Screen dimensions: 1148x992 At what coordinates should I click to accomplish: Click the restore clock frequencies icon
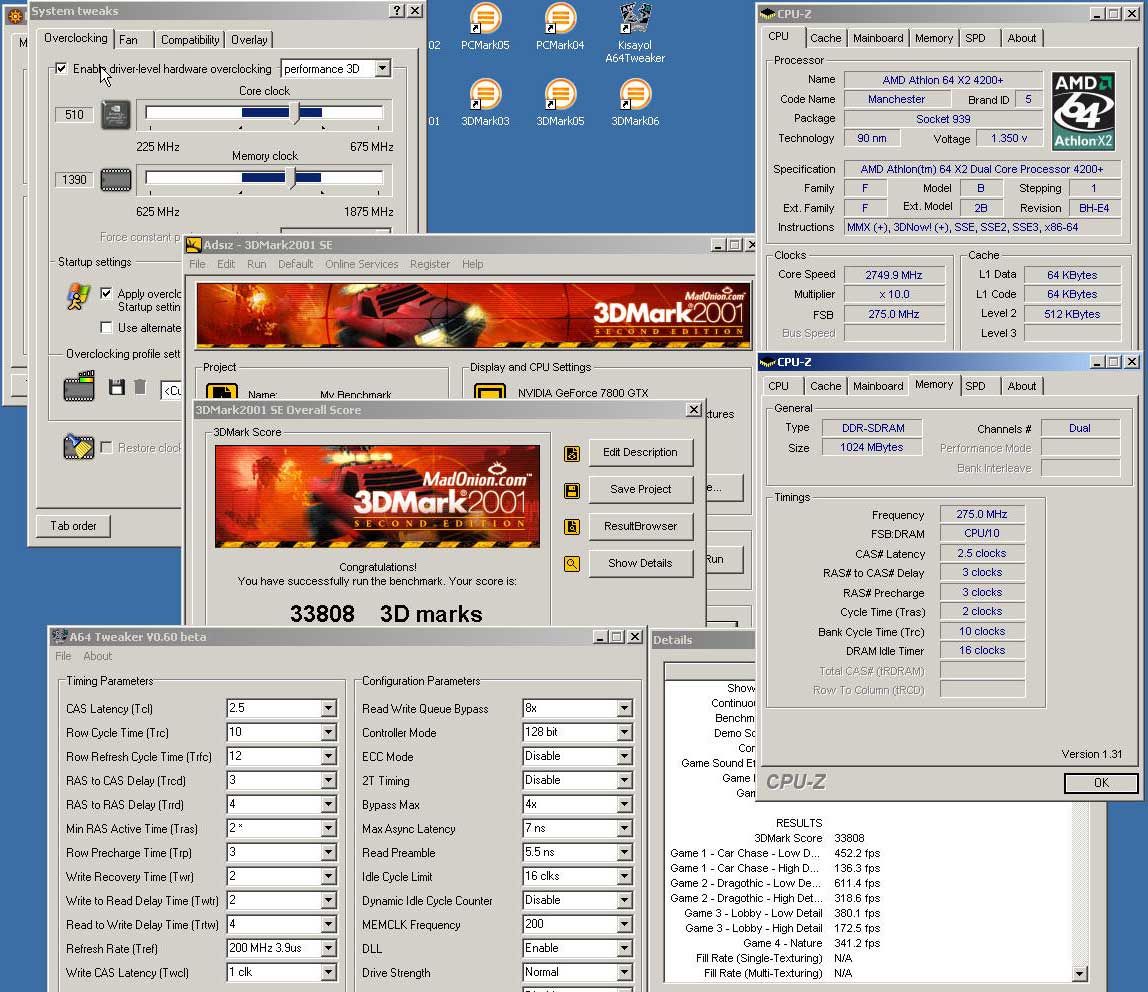[79, 447]
